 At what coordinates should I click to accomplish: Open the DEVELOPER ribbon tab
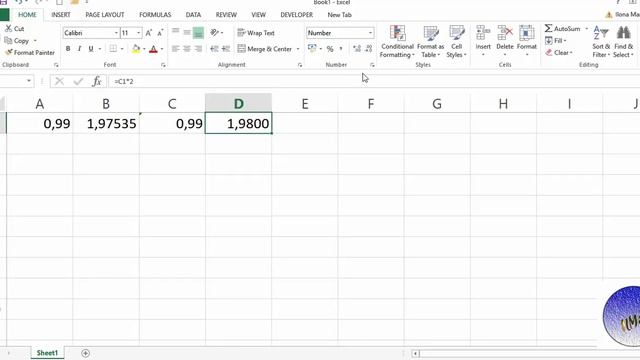(x=297, y=15)
